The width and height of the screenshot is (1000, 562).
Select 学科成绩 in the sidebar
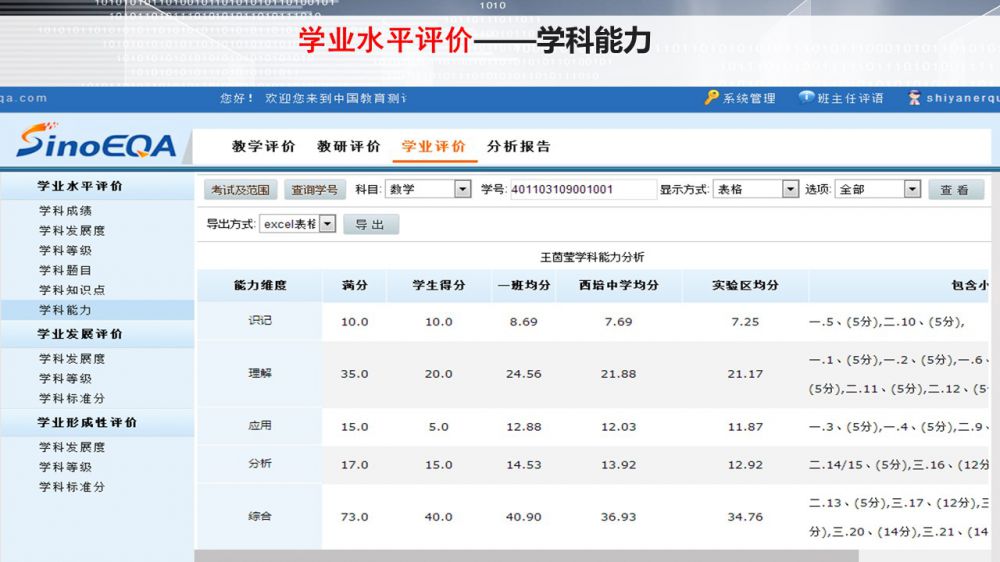65,211
